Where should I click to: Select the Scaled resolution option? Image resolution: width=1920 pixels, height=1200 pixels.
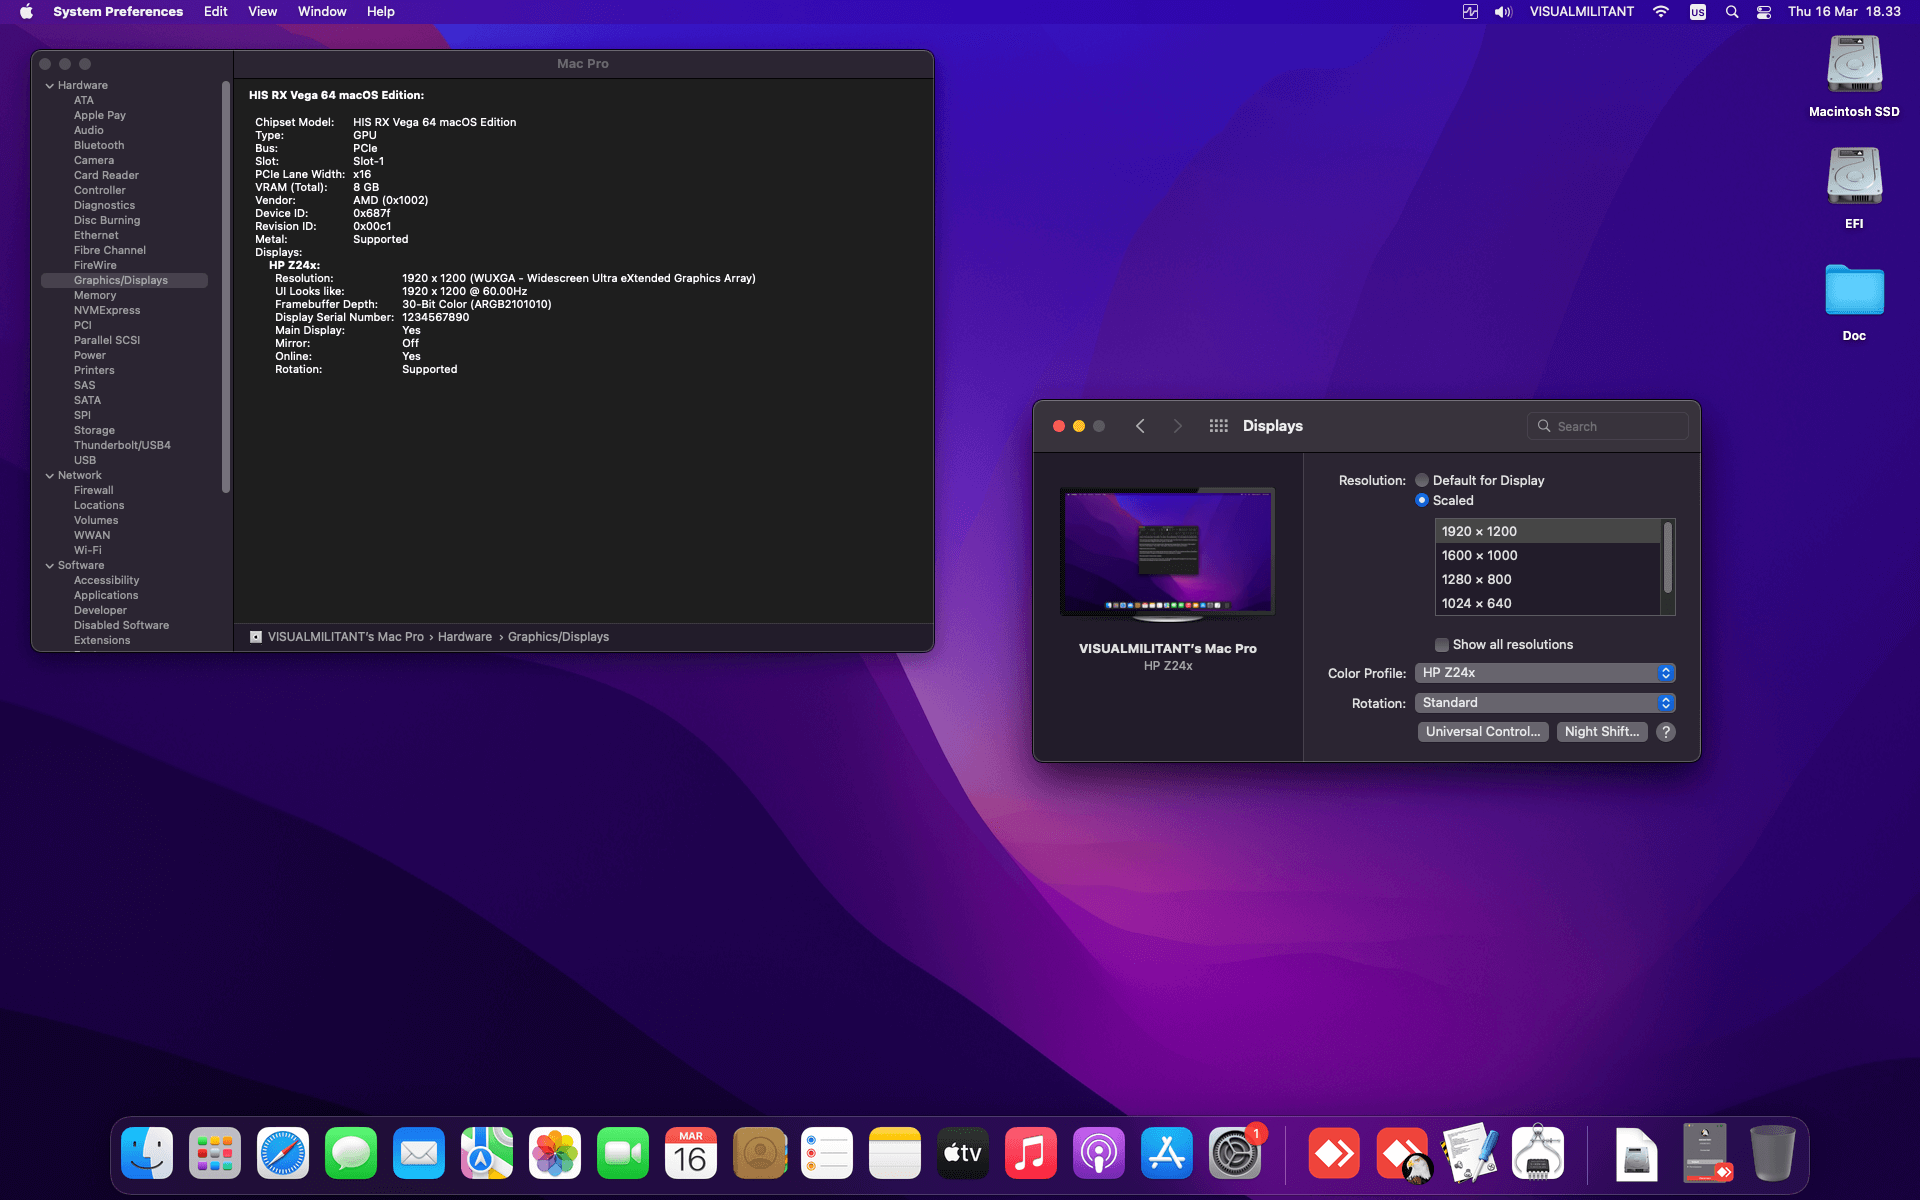(x=1421, y=500)
